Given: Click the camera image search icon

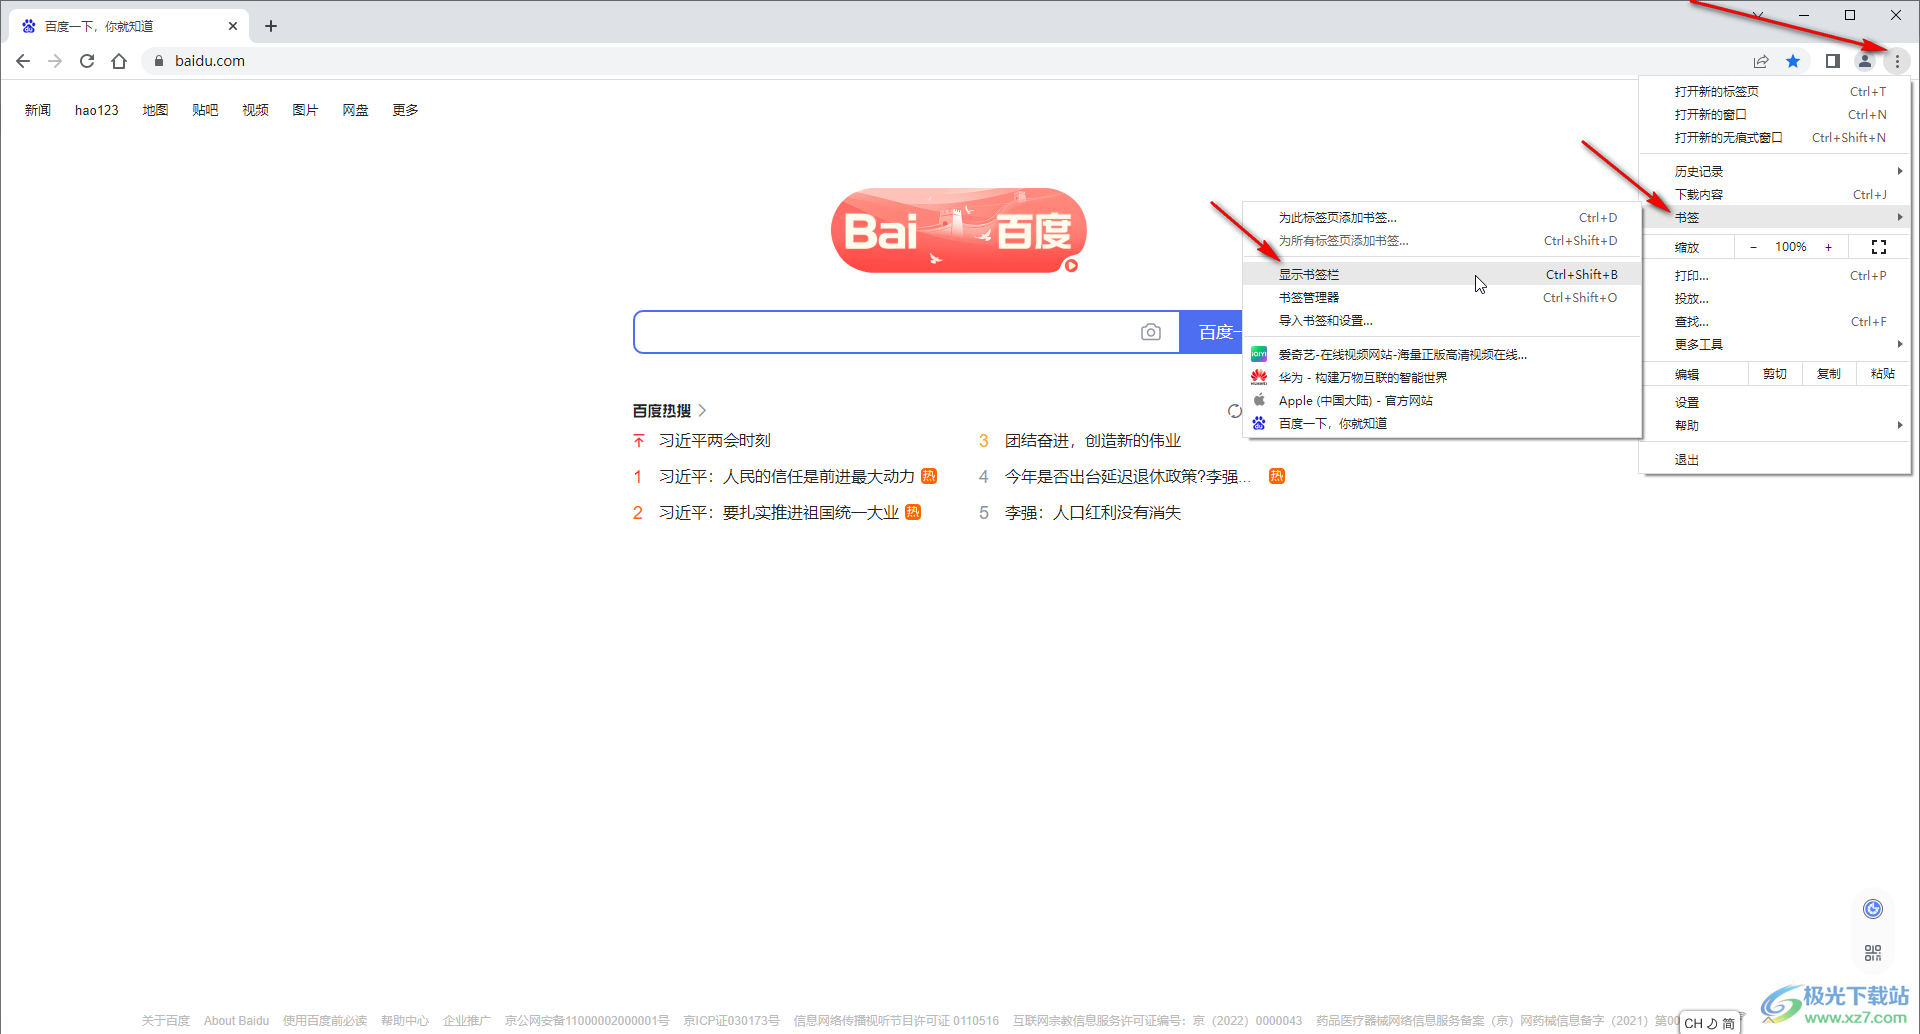Looking at the screenshot, I should click(1151, 332).
